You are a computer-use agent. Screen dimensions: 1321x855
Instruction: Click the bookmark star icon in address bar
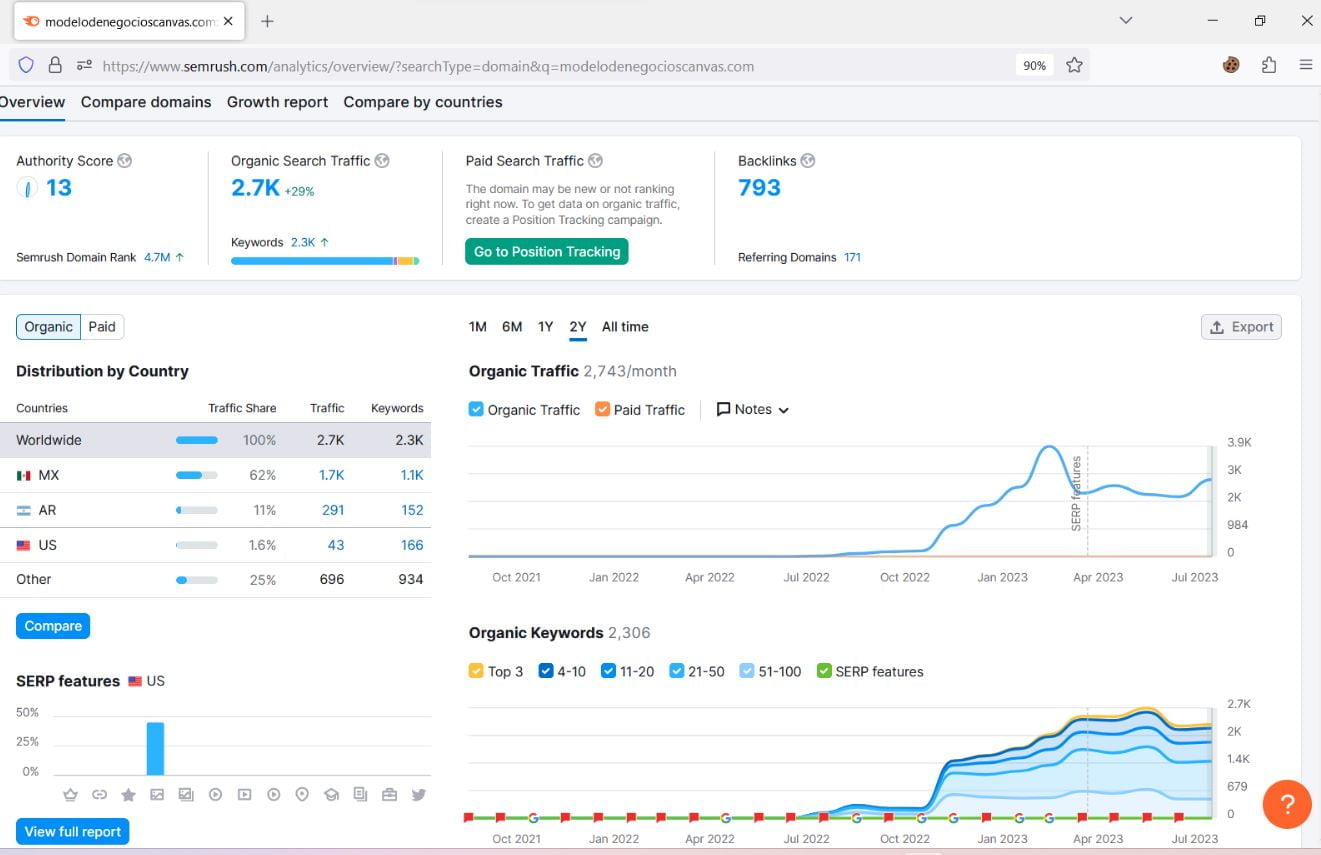click(x=1074, y=65)
